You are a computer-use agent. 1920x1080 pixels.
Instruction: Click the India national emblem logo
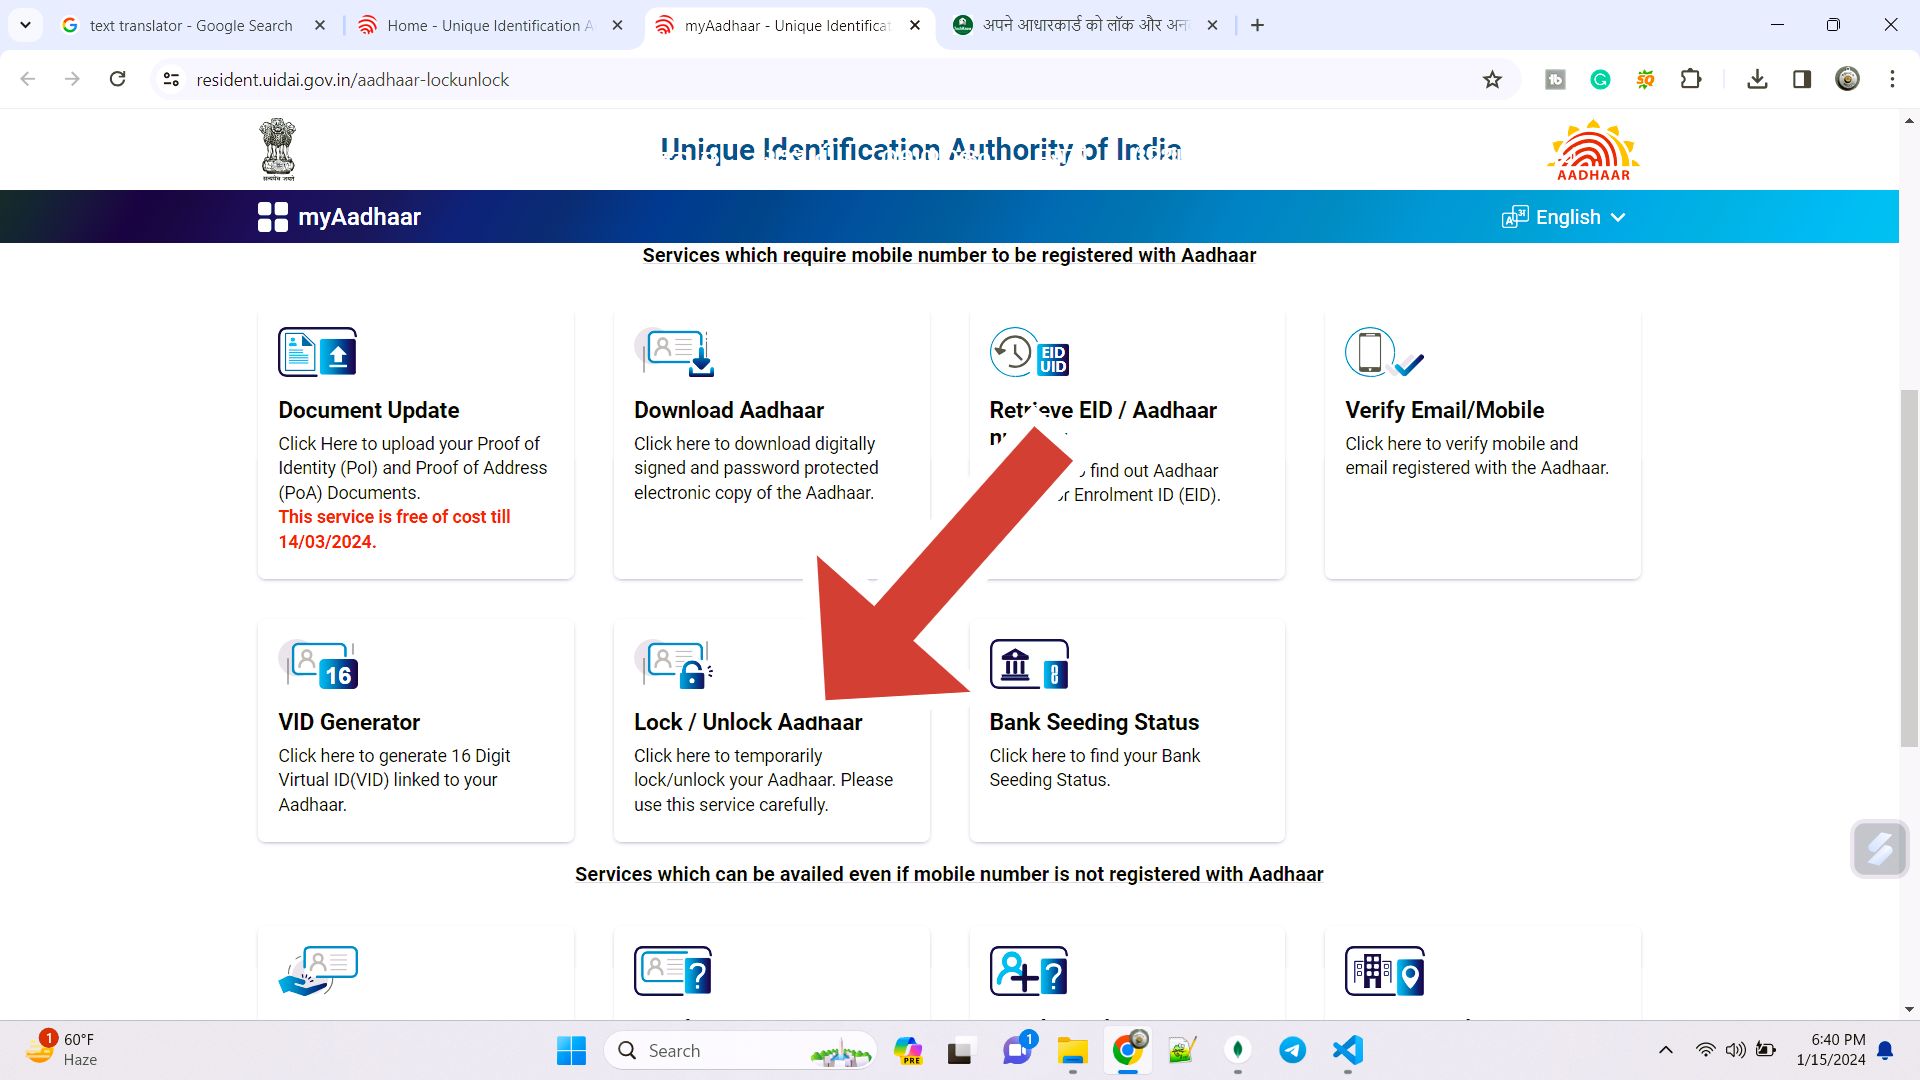(x=278, y=149)
